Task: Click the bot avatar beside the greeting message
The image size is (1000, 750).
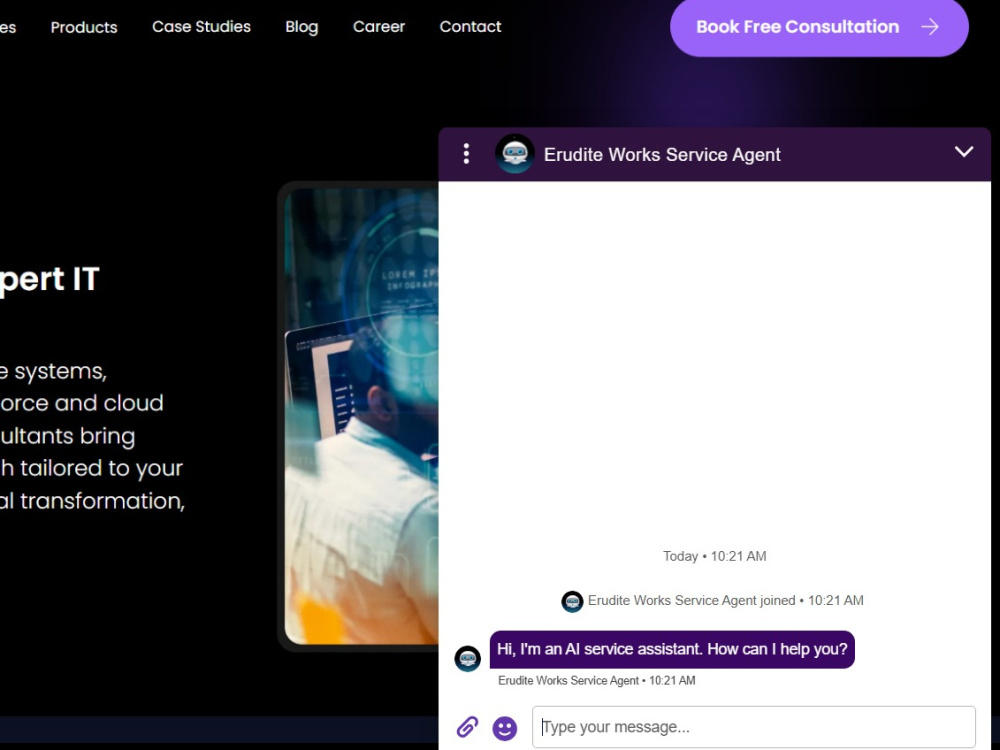Action: pos(467,658)
